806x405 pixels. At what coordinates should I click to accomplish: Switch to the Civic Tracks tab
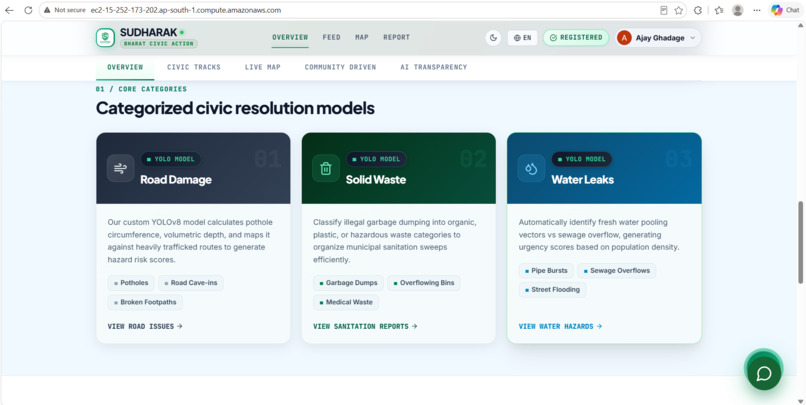coord(194,67)
